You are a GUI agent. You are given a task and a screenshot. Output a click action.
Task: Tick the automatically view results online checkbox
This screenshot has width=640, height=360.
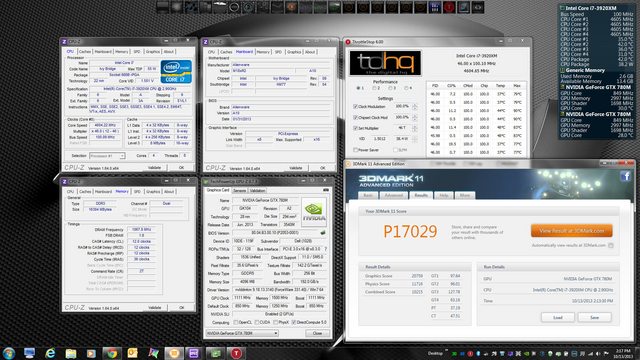point(611,245)
